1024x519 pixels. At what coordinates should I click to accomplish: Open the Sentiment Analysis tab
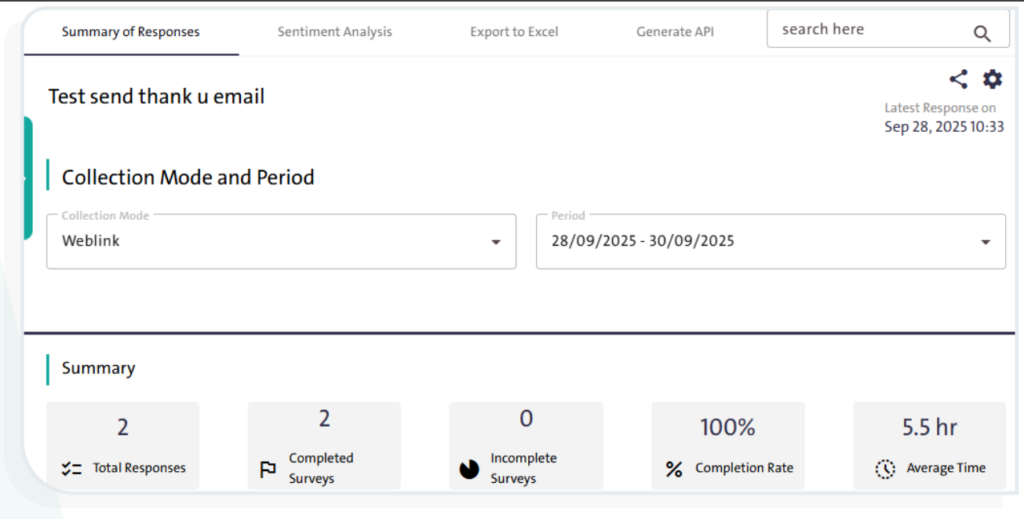[335, 32]
